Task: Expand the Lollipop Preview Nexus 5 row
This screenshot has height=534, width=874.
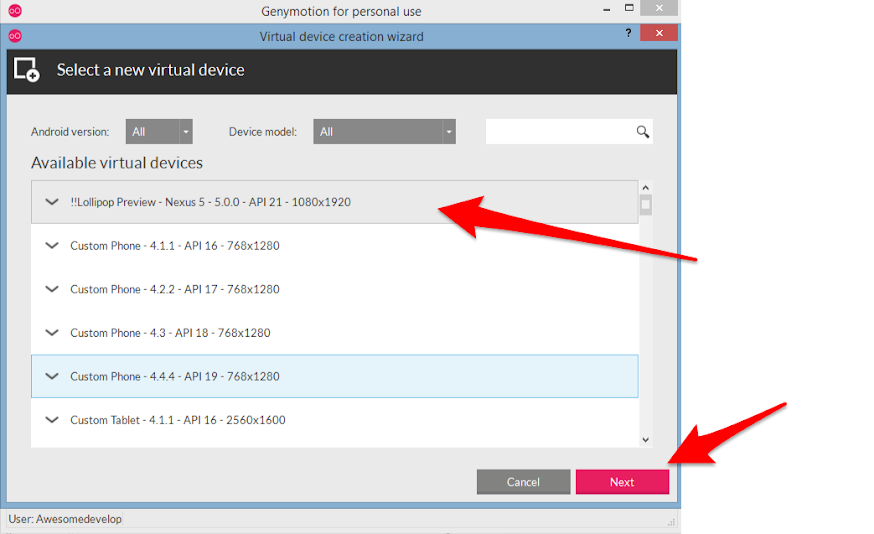Action: (x=52, y=202)
